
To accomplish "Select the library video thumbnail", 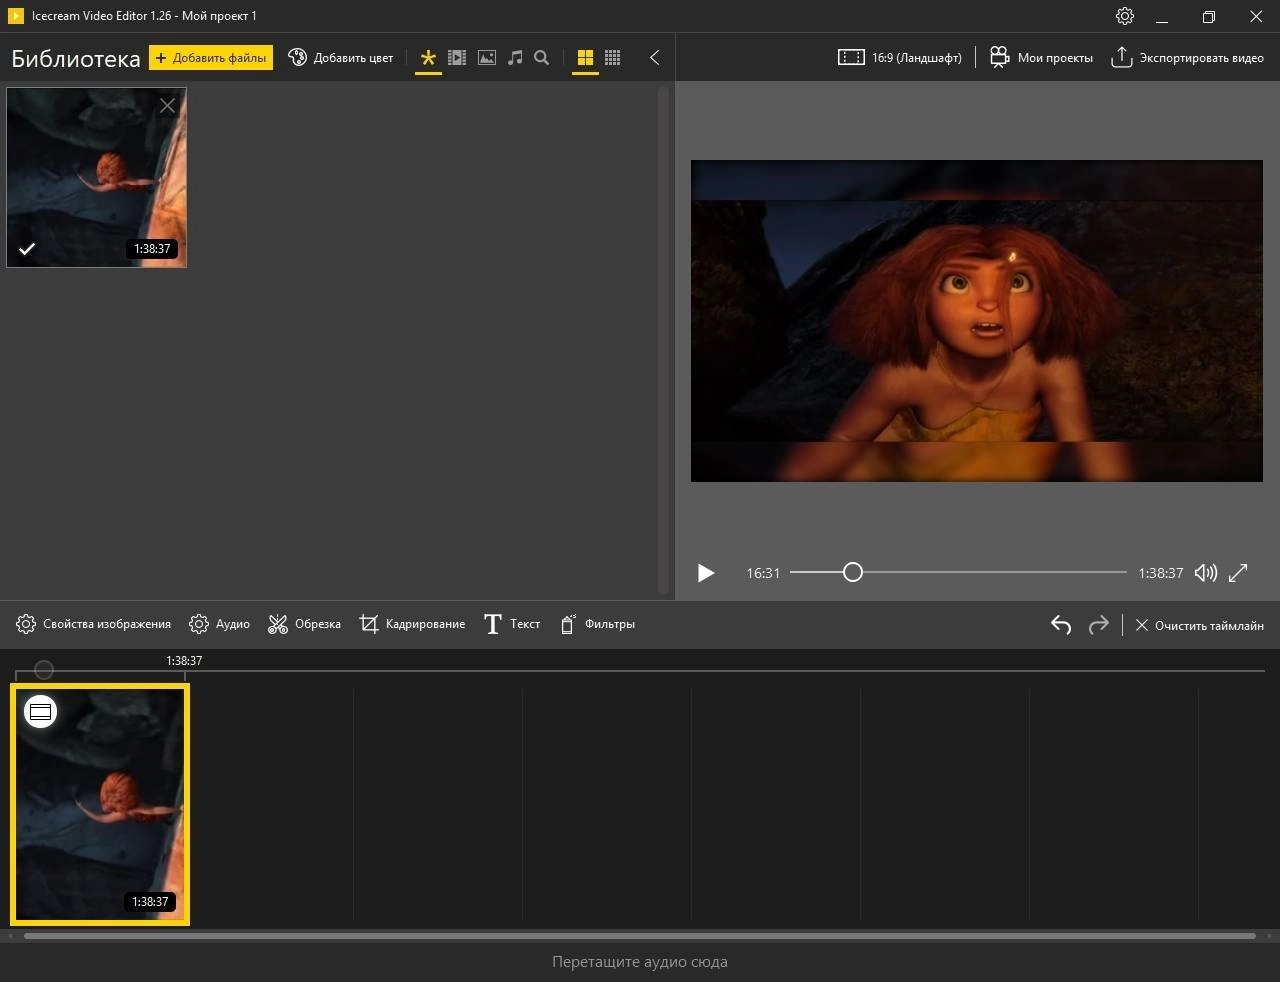I will pyautogui.click(x=96, y=177).
